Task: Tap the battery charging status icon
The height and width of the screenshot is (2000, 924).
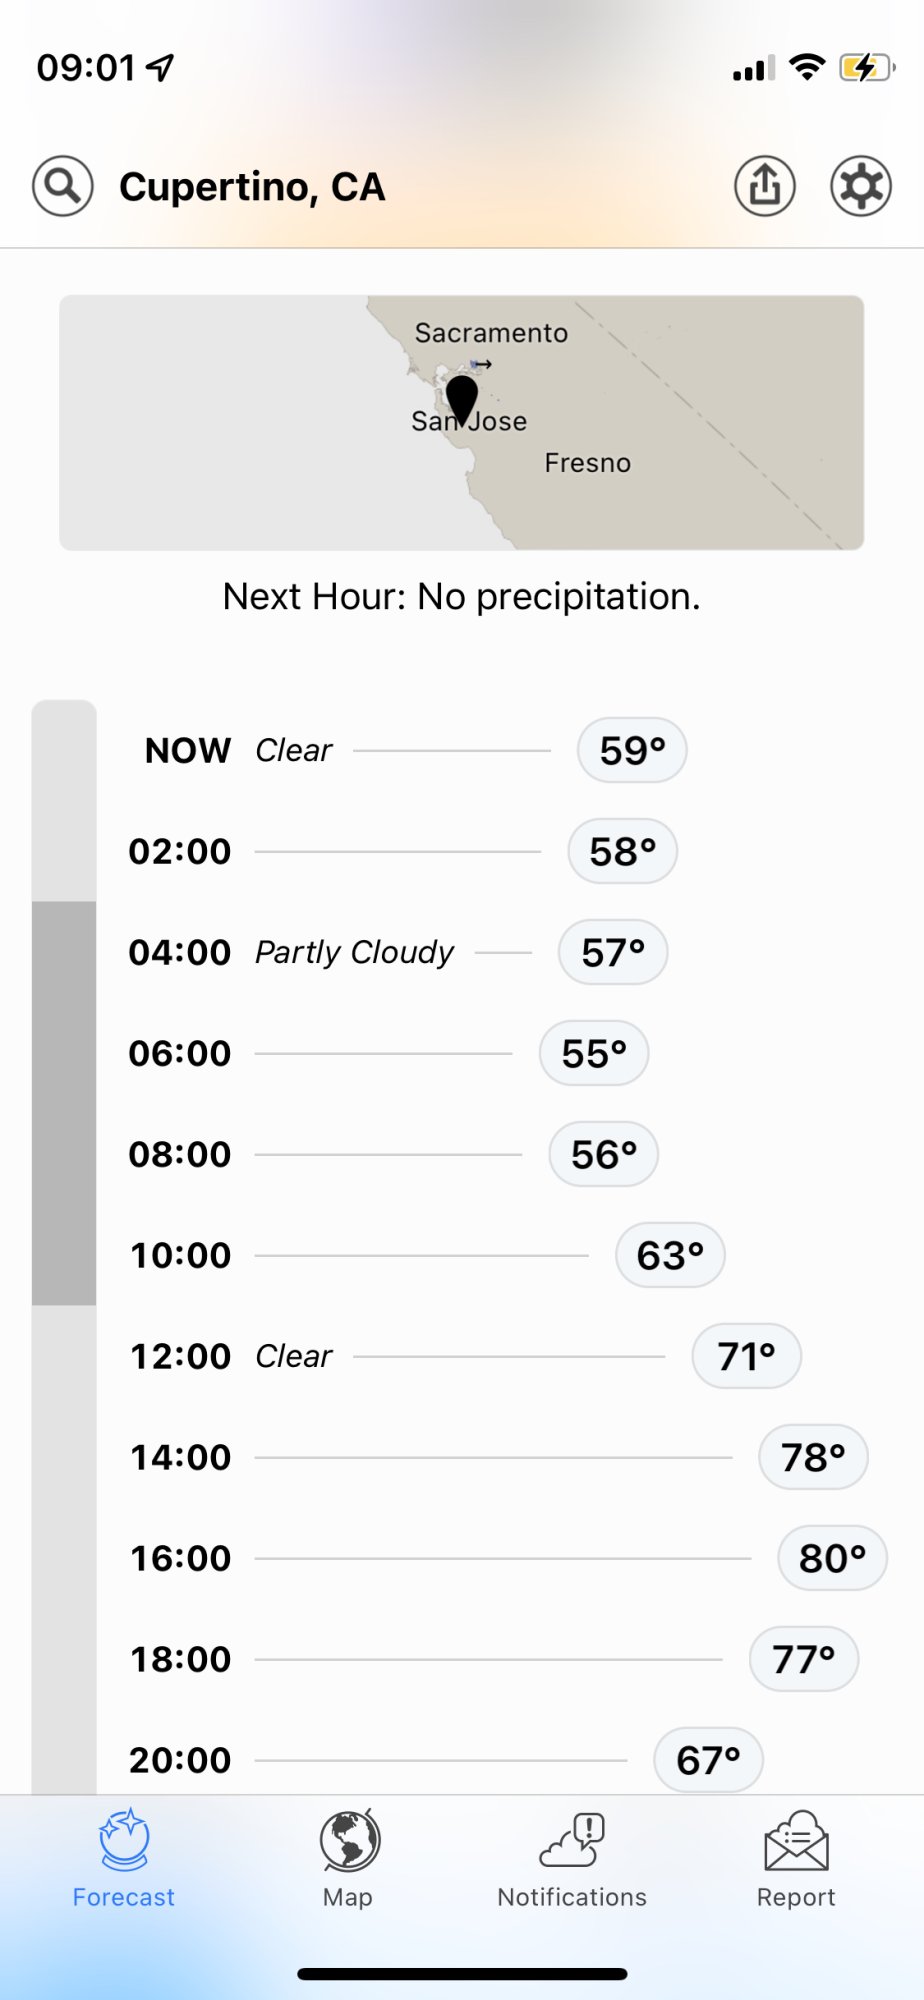Action: pyautogui.click(x=865, y=68)
